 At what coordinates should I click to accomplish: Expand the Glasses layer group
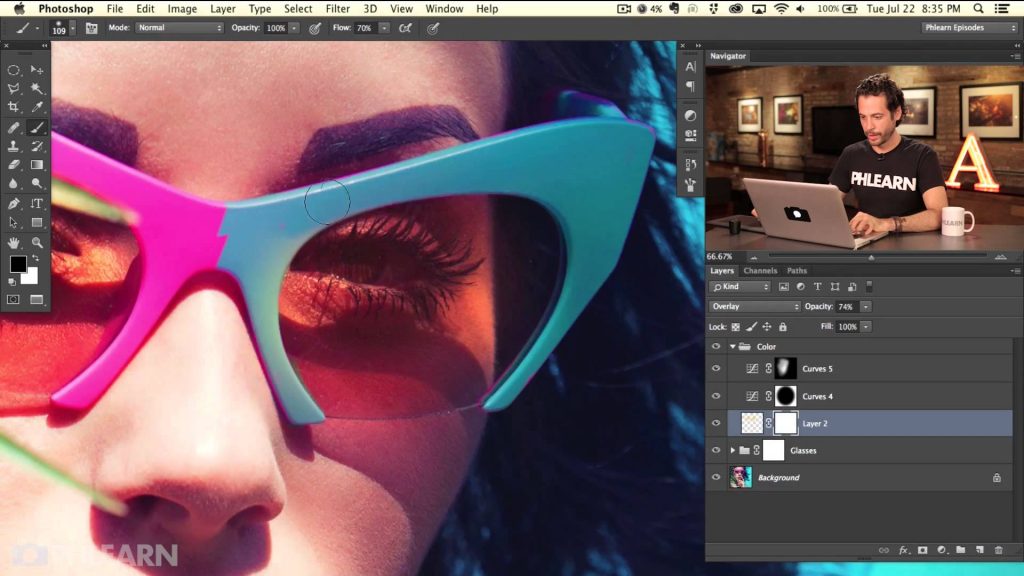pyautogui.click(x=734, y=451)
